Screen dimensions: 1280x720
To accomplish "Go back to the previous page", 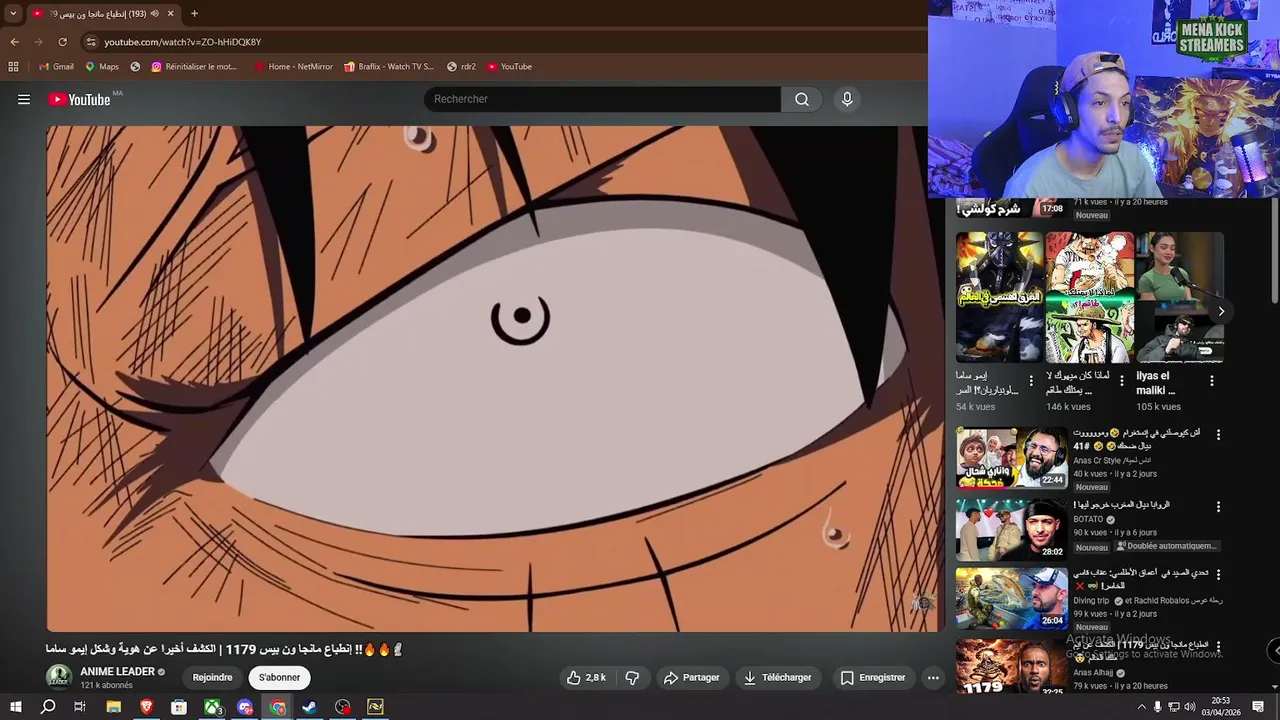I will (x=14, y=42).
